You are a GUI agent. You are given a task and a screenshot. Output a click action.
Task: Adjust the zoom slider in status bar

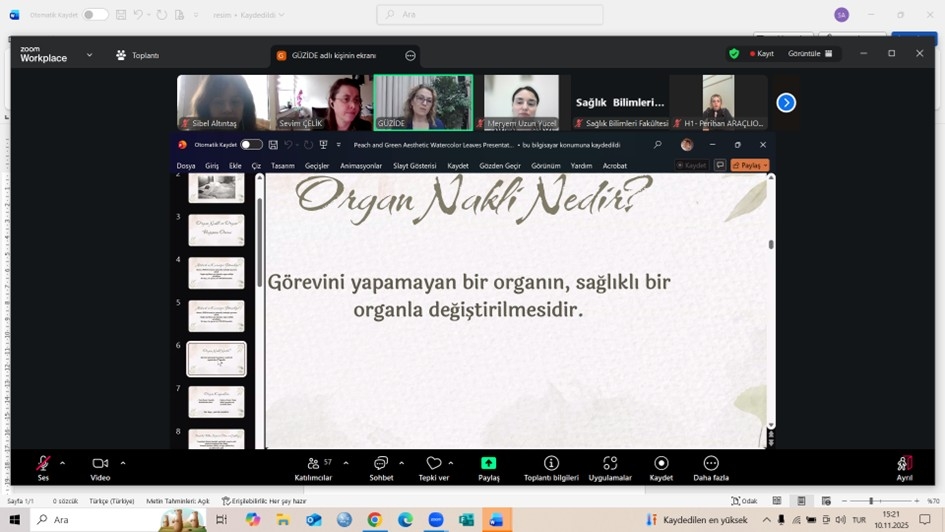click(x=871, y=501)
